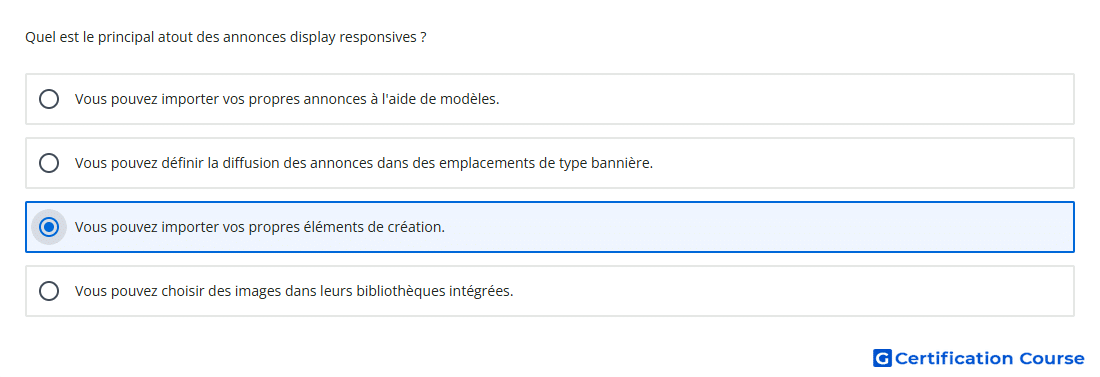Click the selected radio for éléments de création
Screen dimensions: 1100x377
(49, 227)
